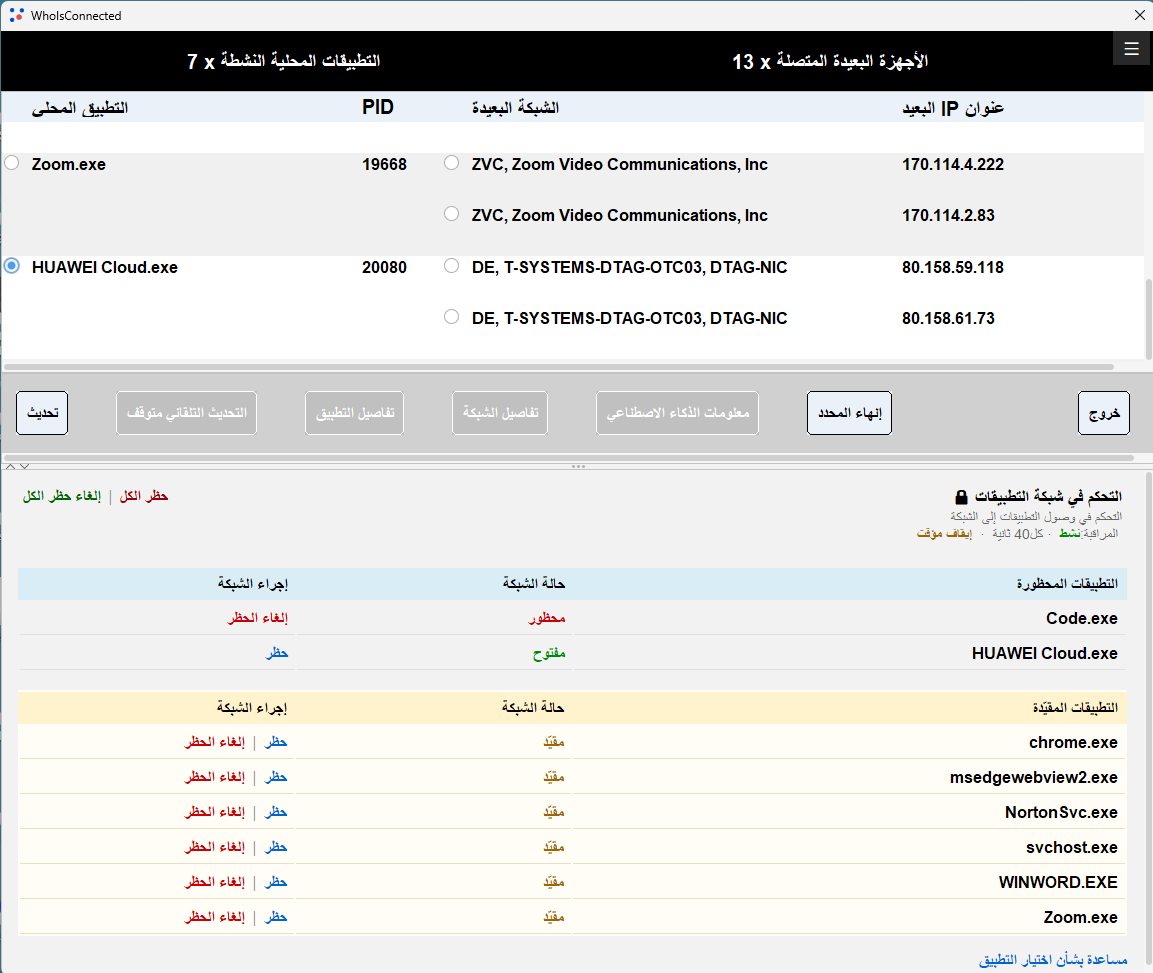Select the remote radio button for 80.158.59.118
Screen dimensions: 1153x973
coord(451,265)
